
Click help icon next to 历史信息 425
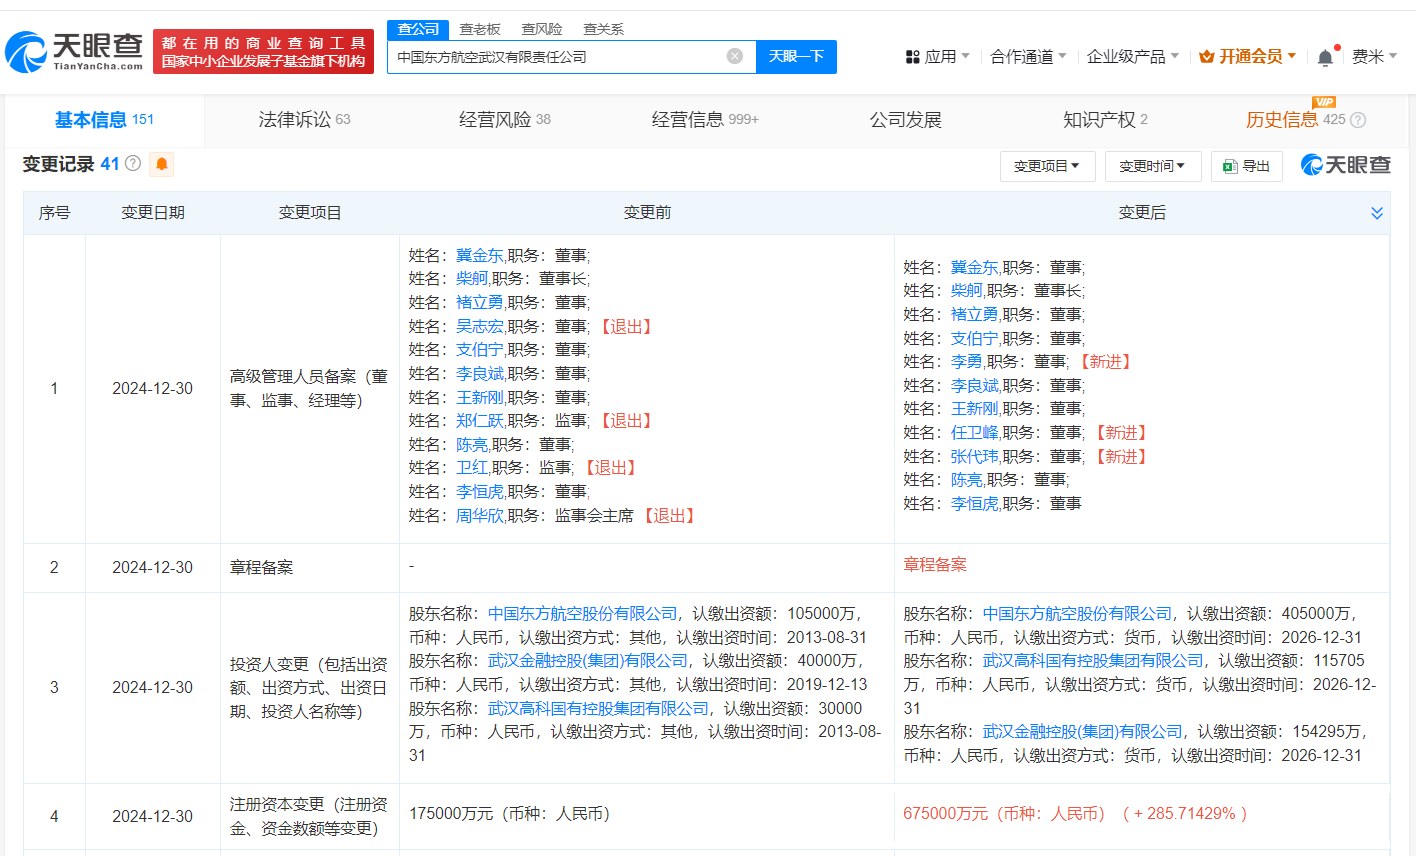coord(1358,120)
